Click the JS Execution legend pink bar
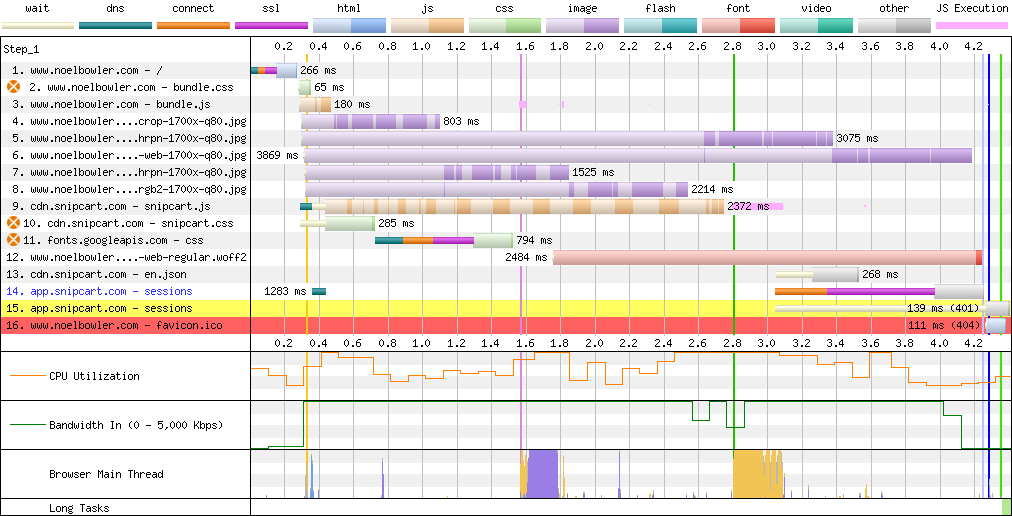1012x516 pixels. pos(972,26)
